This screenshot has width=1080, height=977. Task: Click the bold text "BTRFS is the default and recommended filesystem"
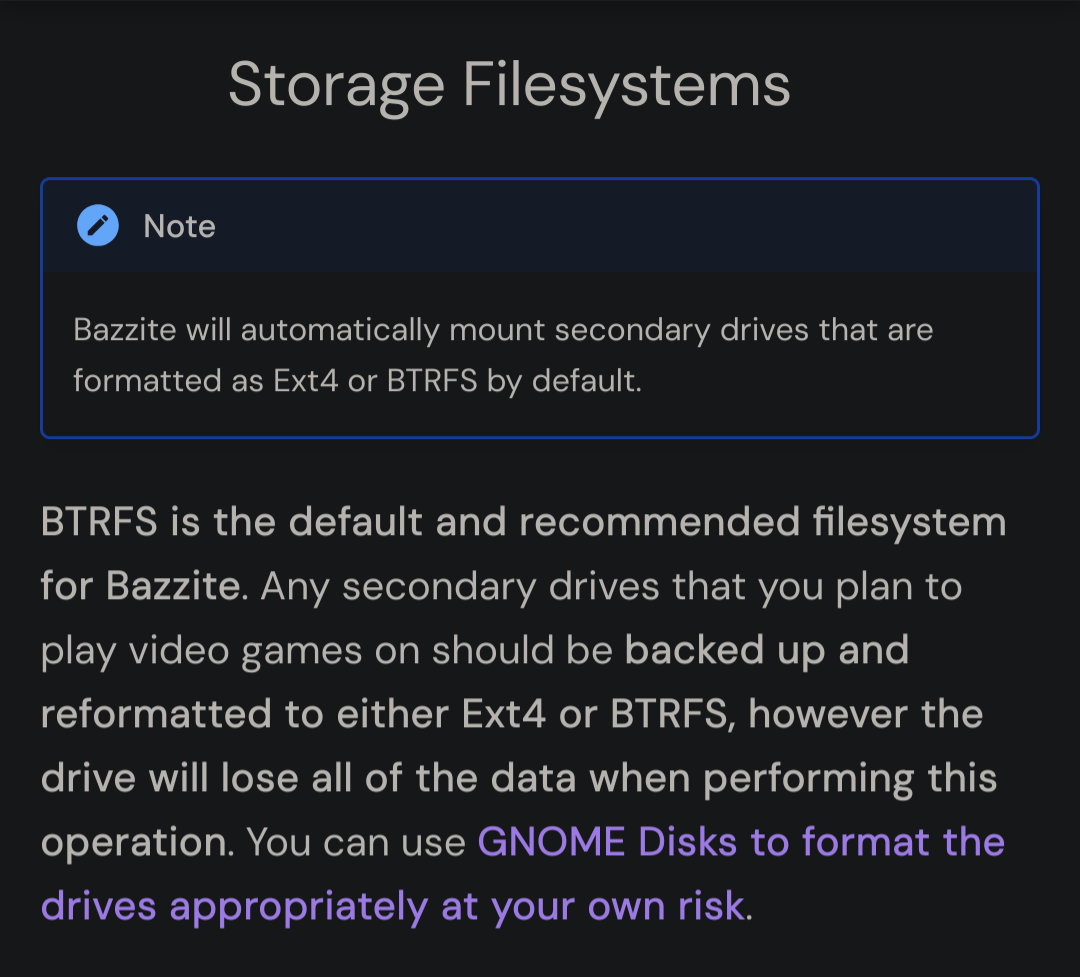tap(523, 522)
